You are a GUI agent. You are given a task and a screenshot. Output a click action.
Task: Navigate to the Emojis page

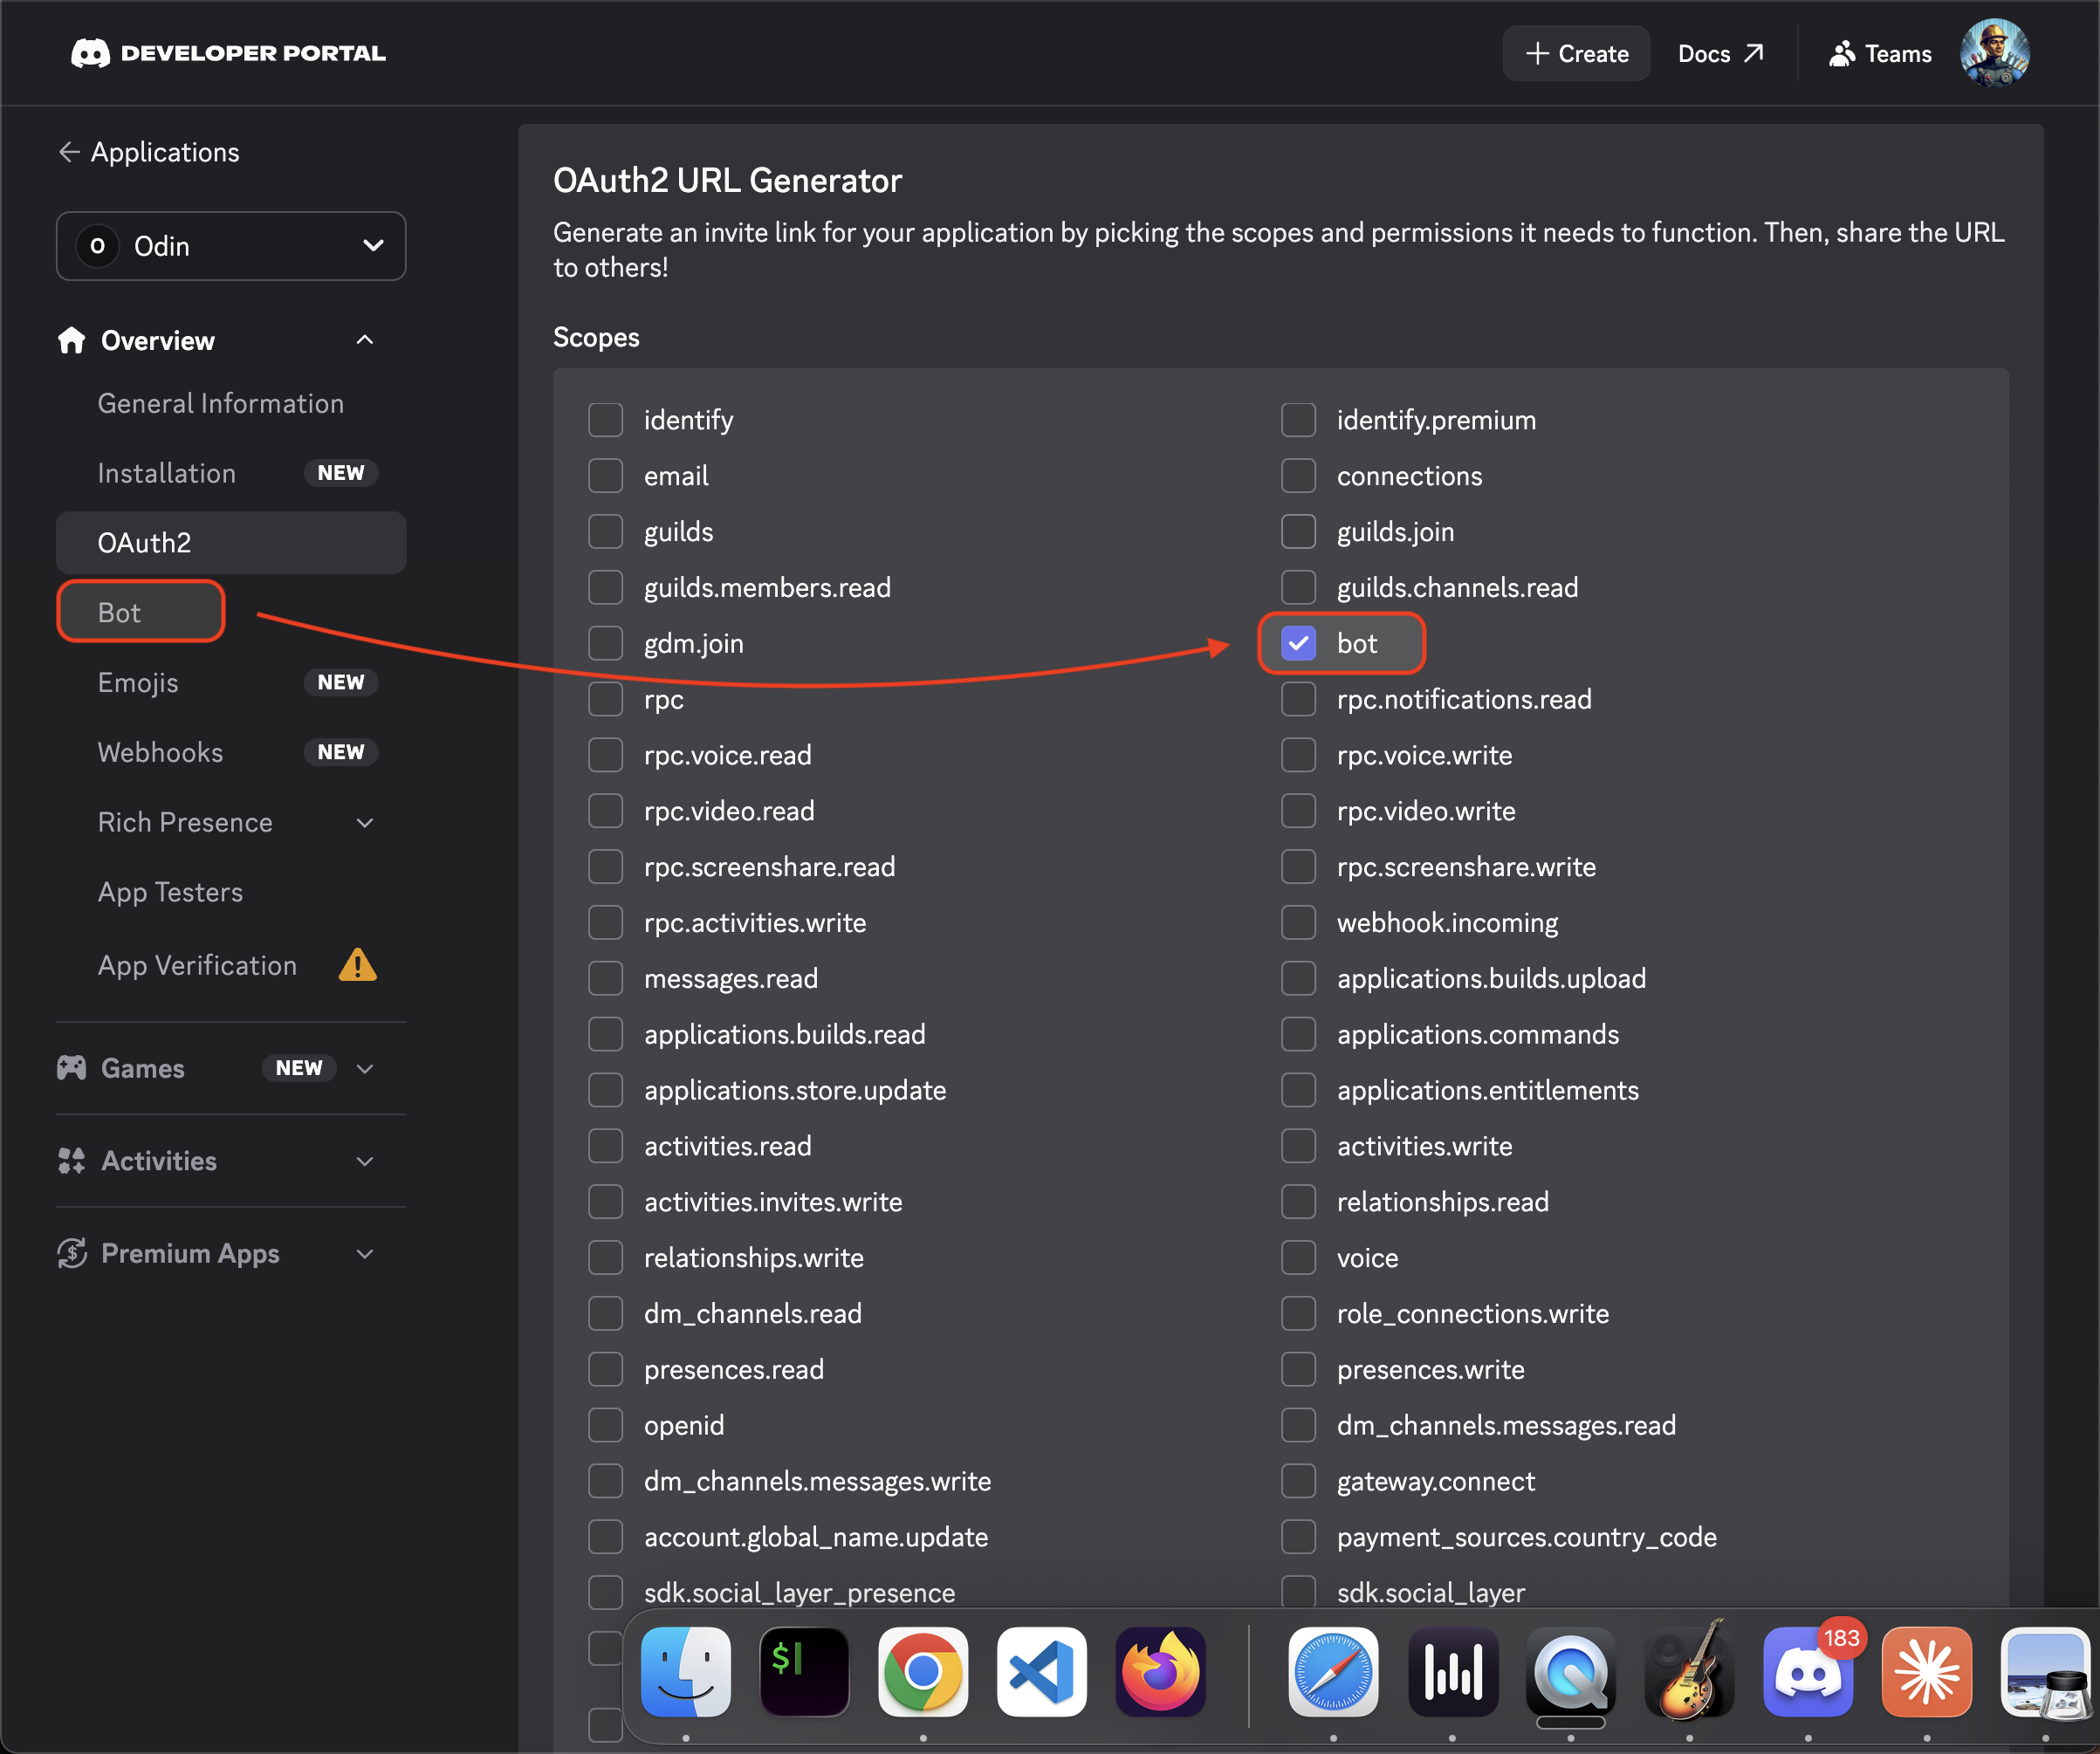138,682
